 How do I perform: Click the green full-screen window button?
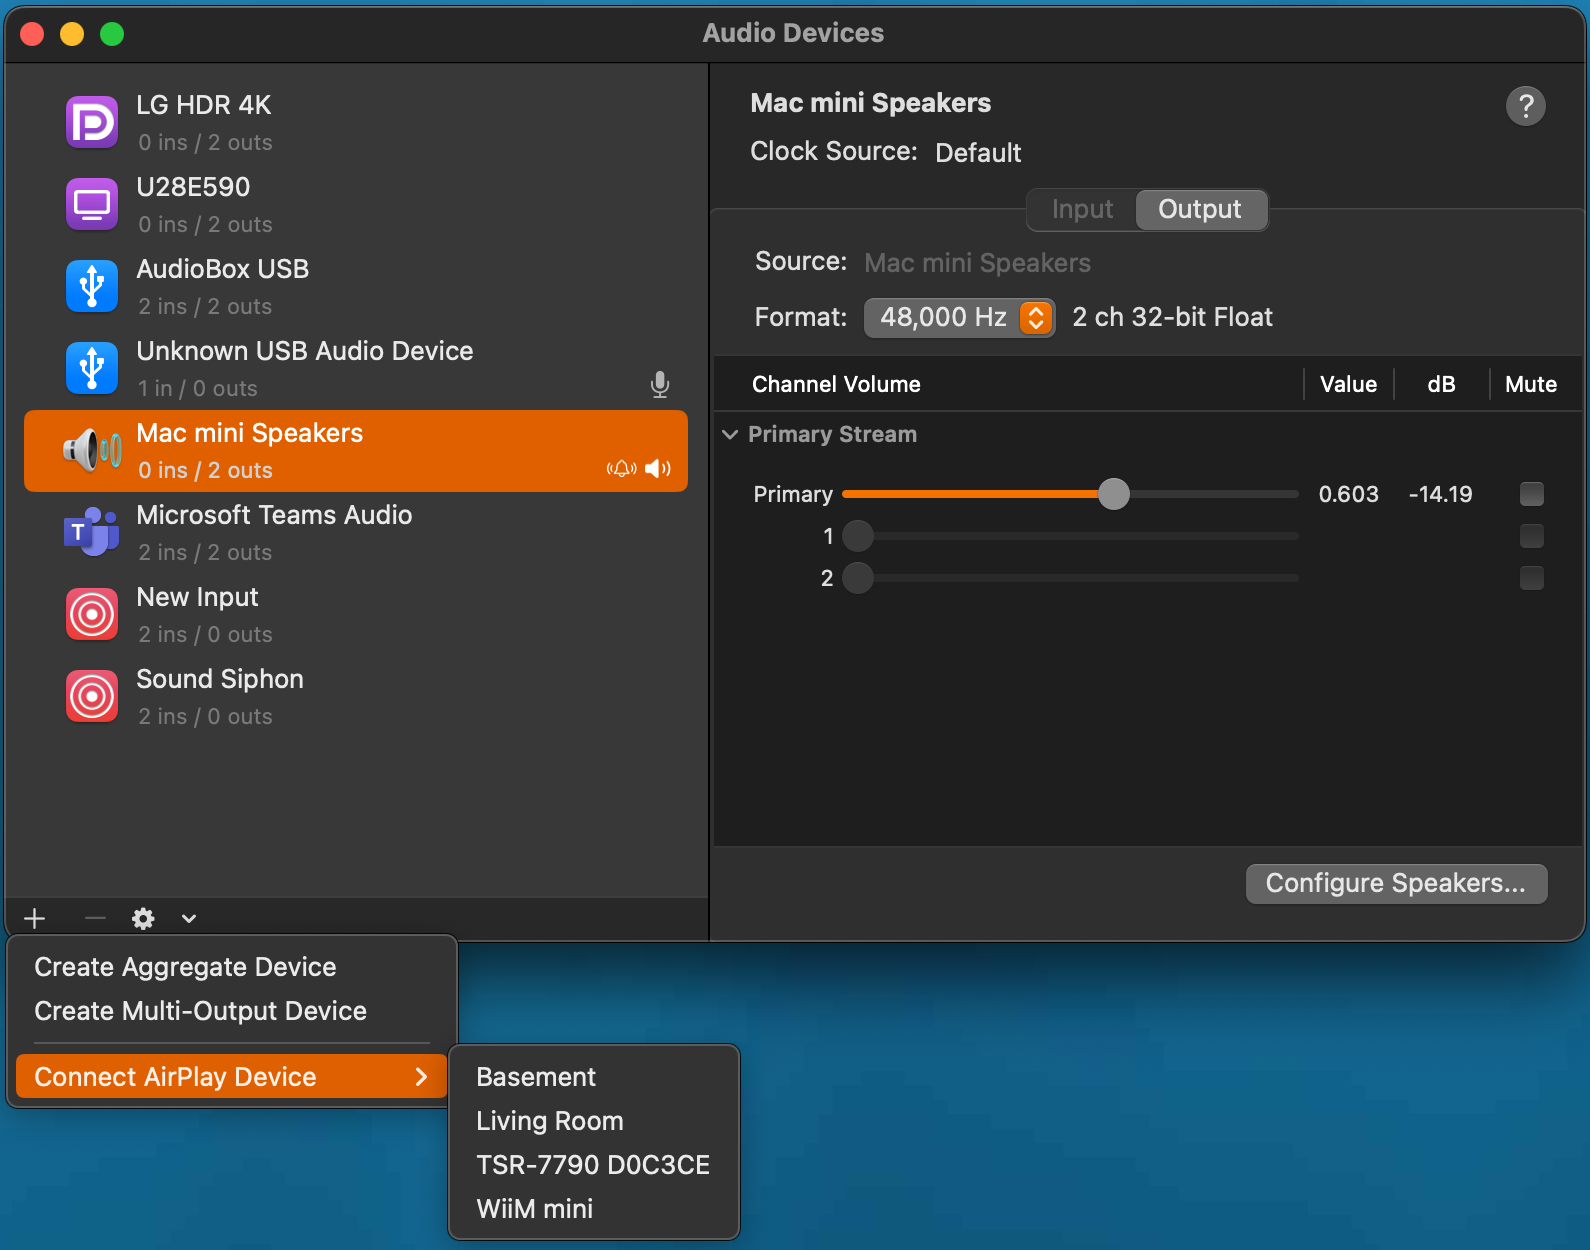(112, 34)
